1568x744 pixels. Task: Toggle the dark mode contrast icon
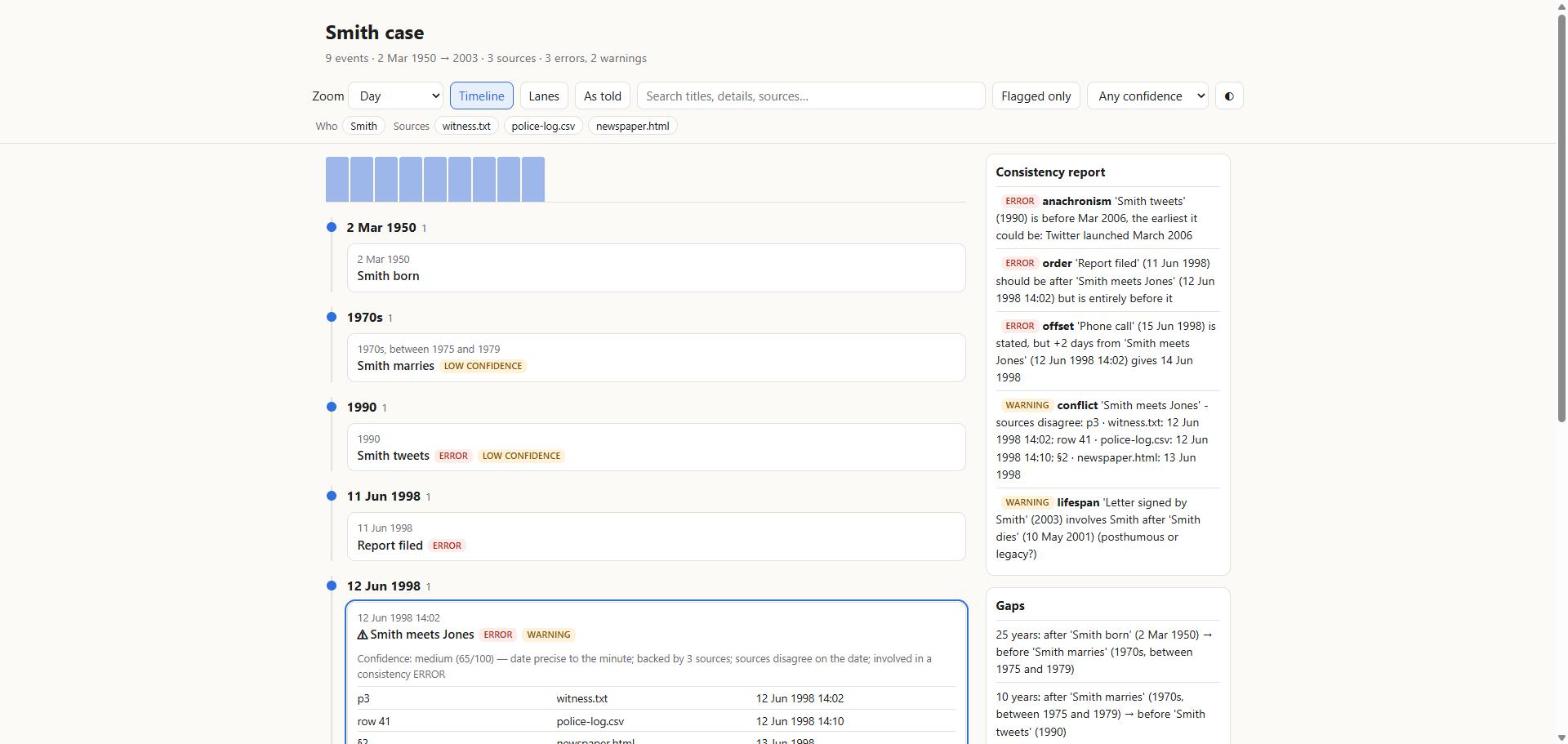1229,96
